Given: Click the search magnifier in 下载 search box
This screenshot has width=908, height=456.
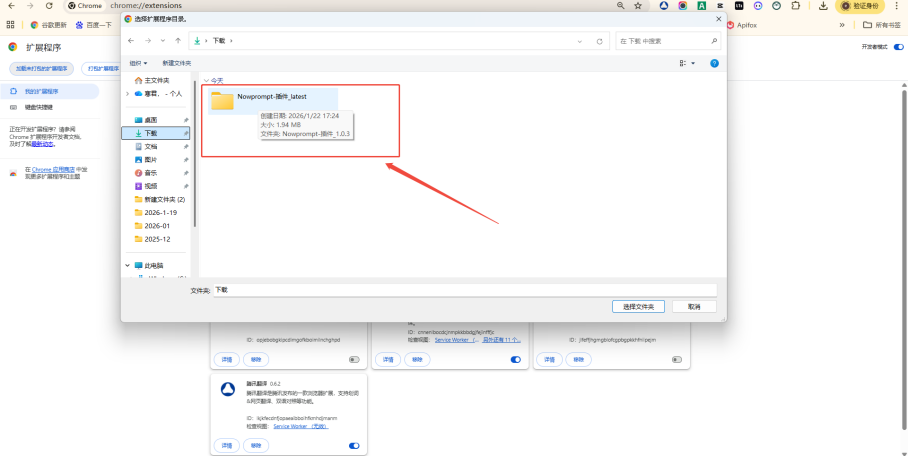Looking at the screenshot, I should (x=712, y=41).
